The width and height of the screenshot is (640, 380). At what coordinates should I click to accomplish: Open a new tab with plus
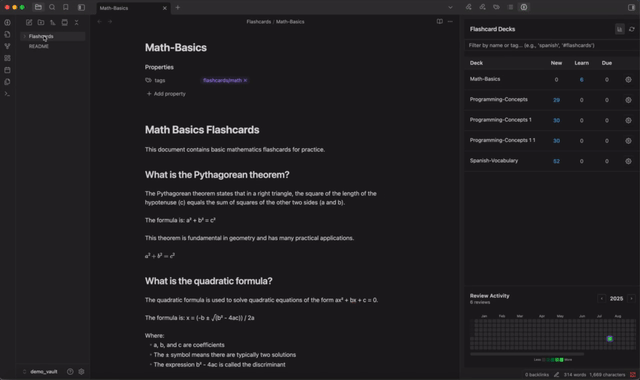click(x=178, y=7)
